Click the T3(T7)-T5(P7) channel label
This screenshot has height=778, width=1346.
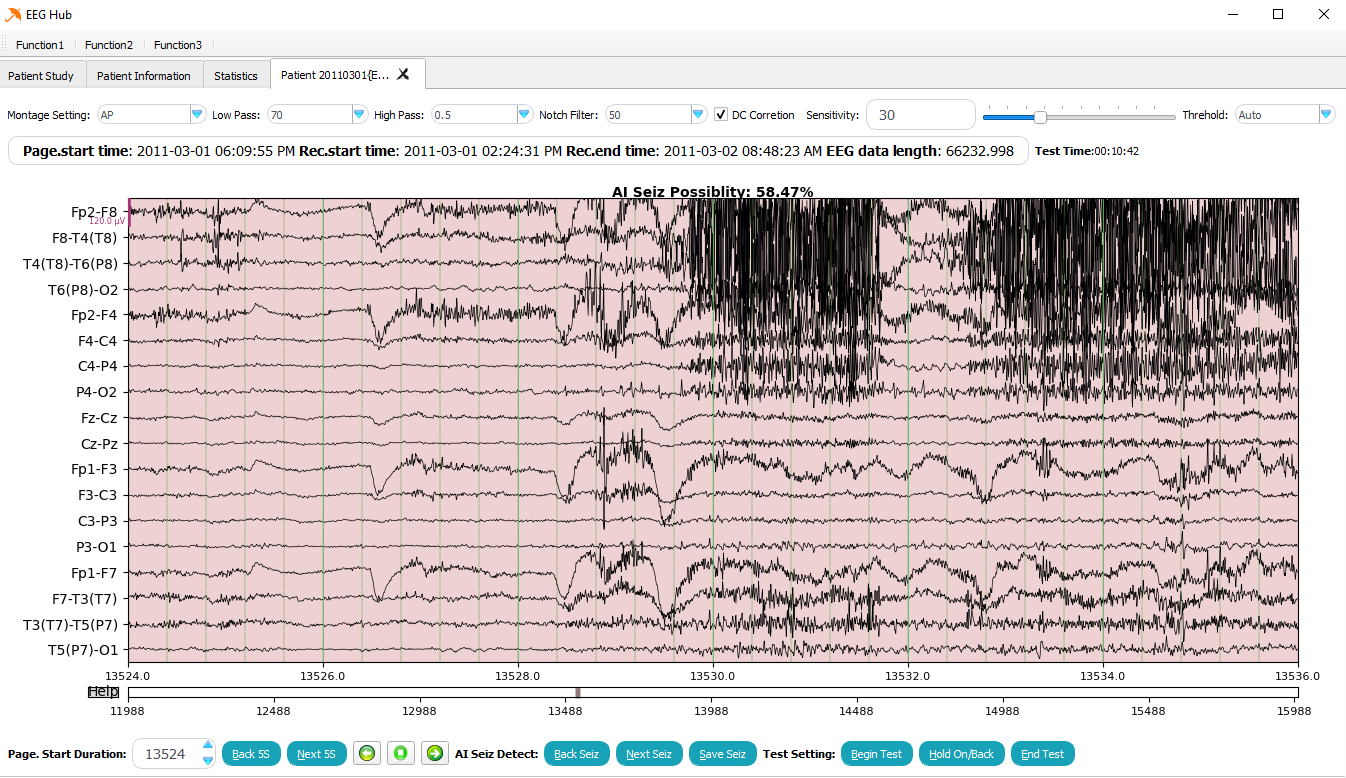(71, 624)
